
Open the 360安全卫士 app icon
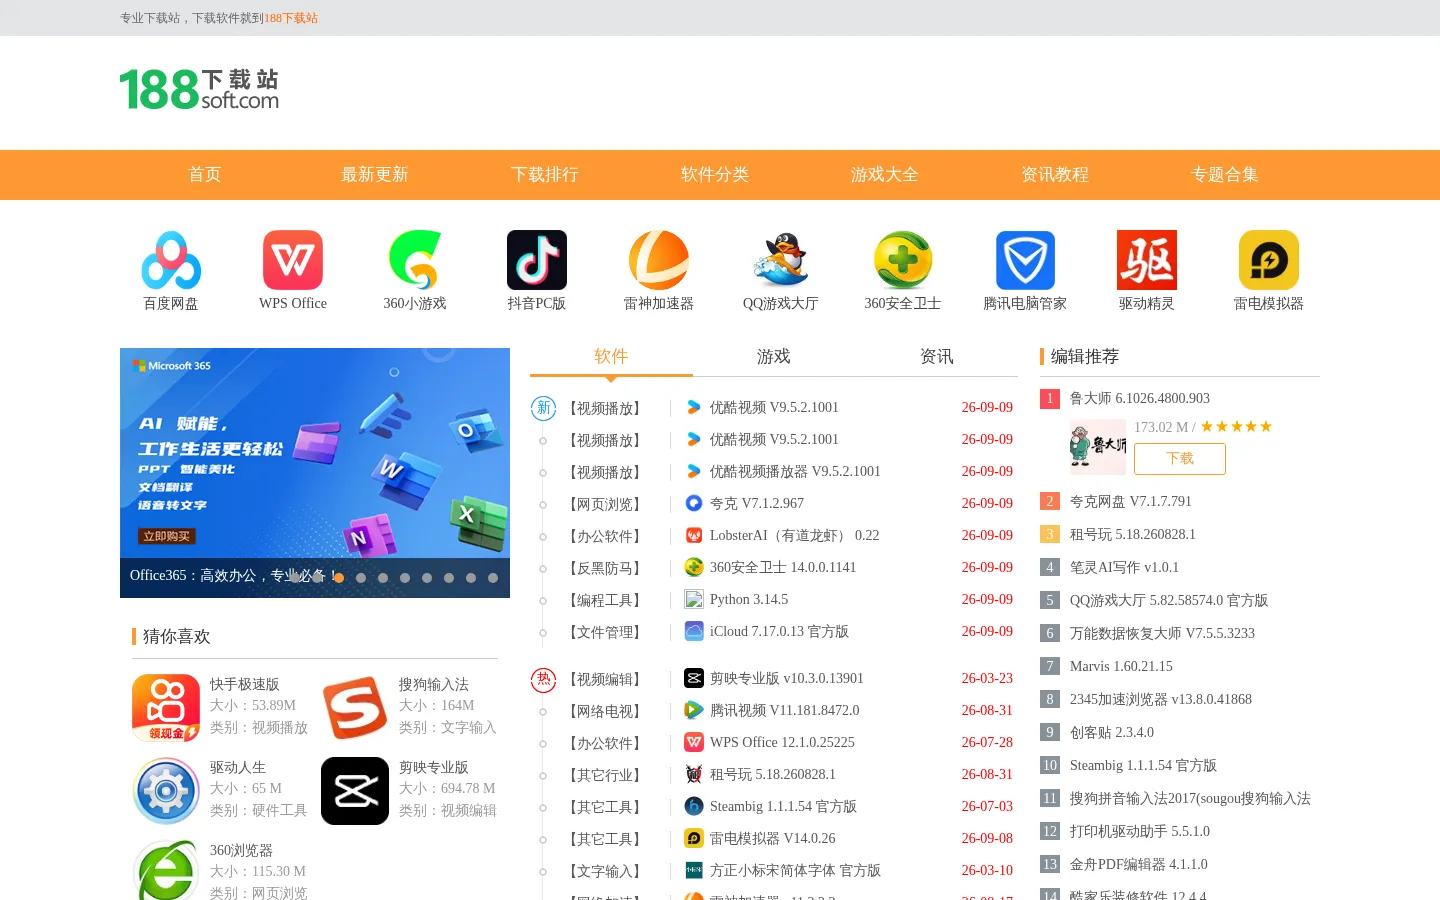pos(903,260)
